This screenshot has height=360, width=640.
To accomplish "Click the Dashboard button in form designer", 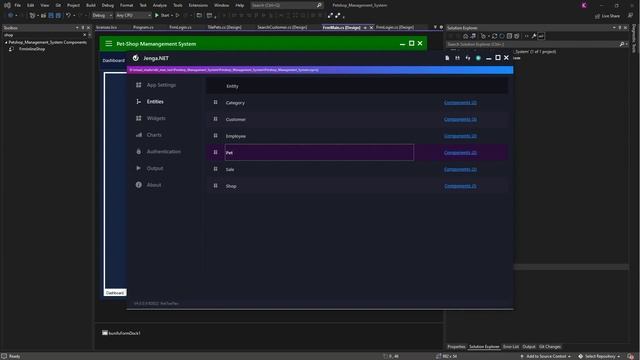I will click(113, 60).
